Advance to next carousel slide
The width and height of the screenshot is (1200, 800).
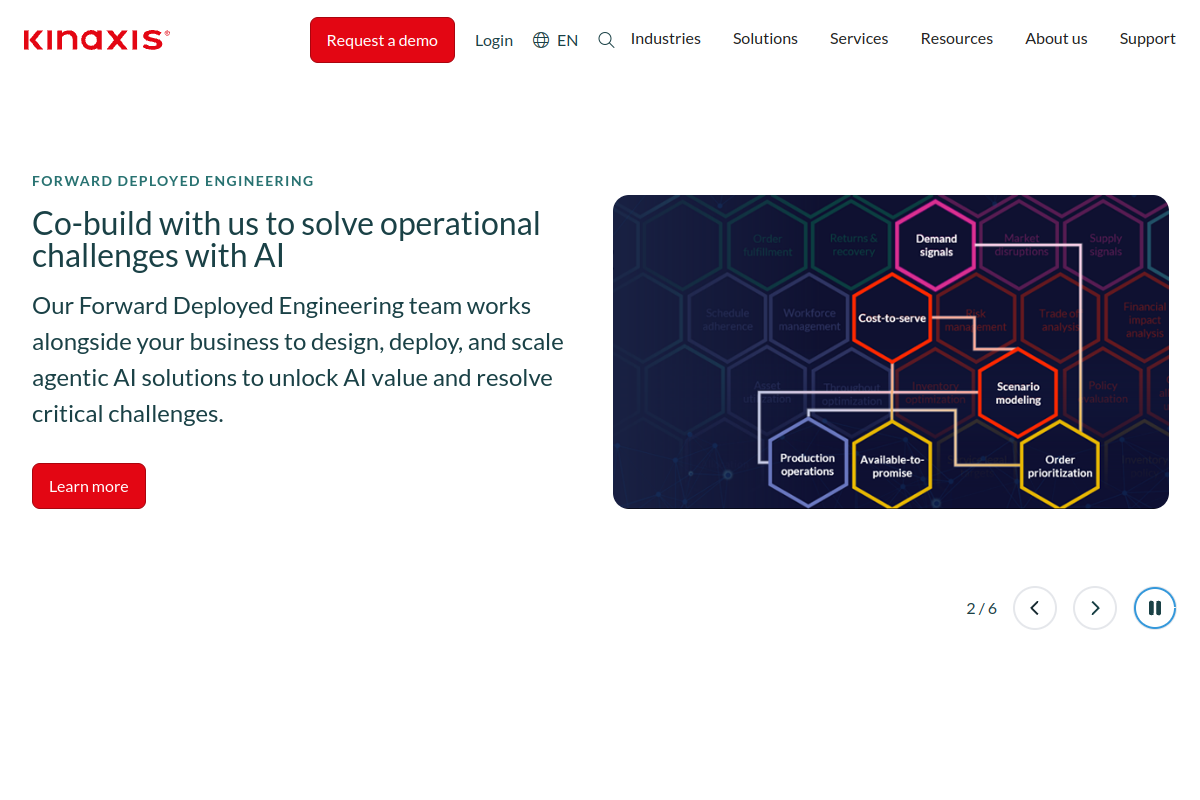click(x=1095, y=608)
